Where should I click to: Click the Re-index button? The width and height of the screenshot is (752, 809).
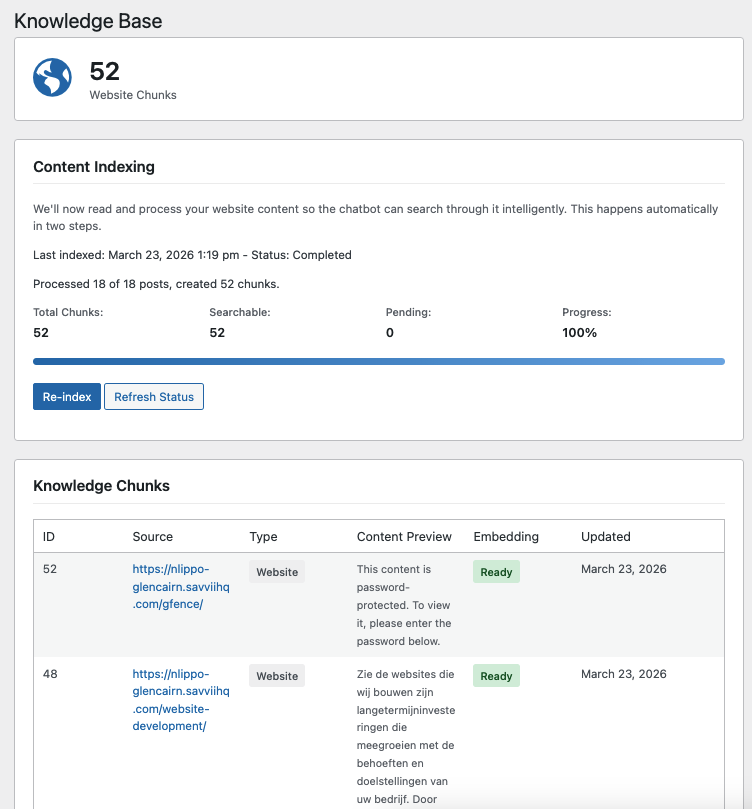(66, 396)
